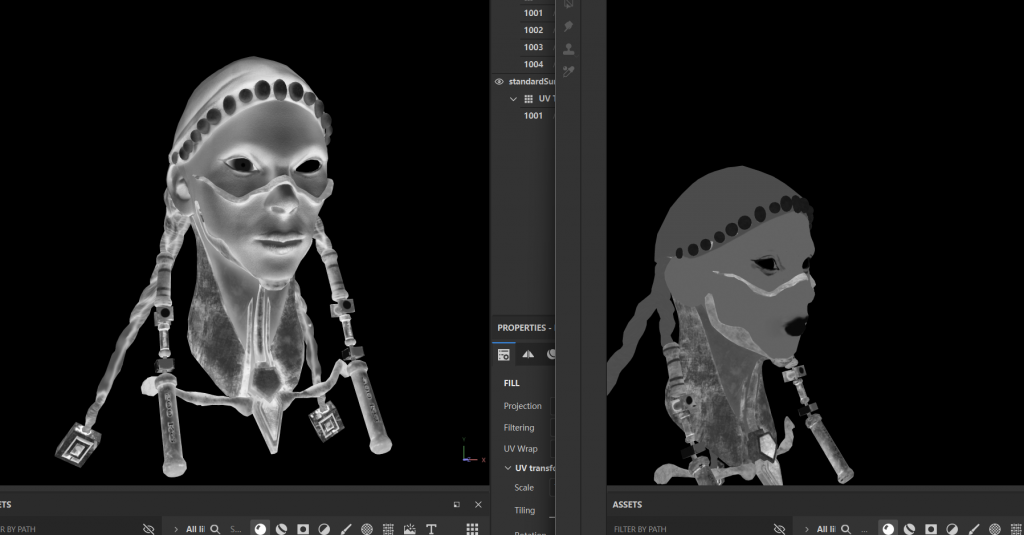1024x535 pixels.
Task: Toggle visibility of standardSurface texture set
Action: [500, 82]
